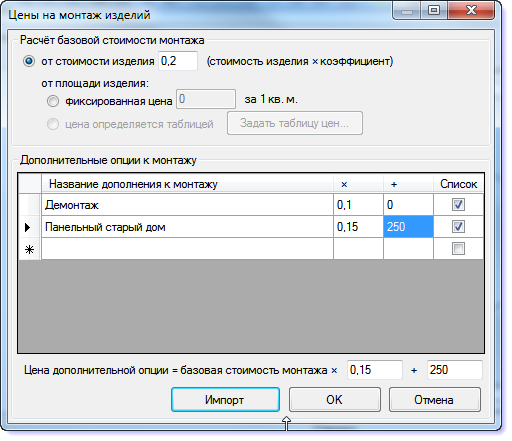
Task: Click the disabled fixed price field
Action: (x=206, y=99)
